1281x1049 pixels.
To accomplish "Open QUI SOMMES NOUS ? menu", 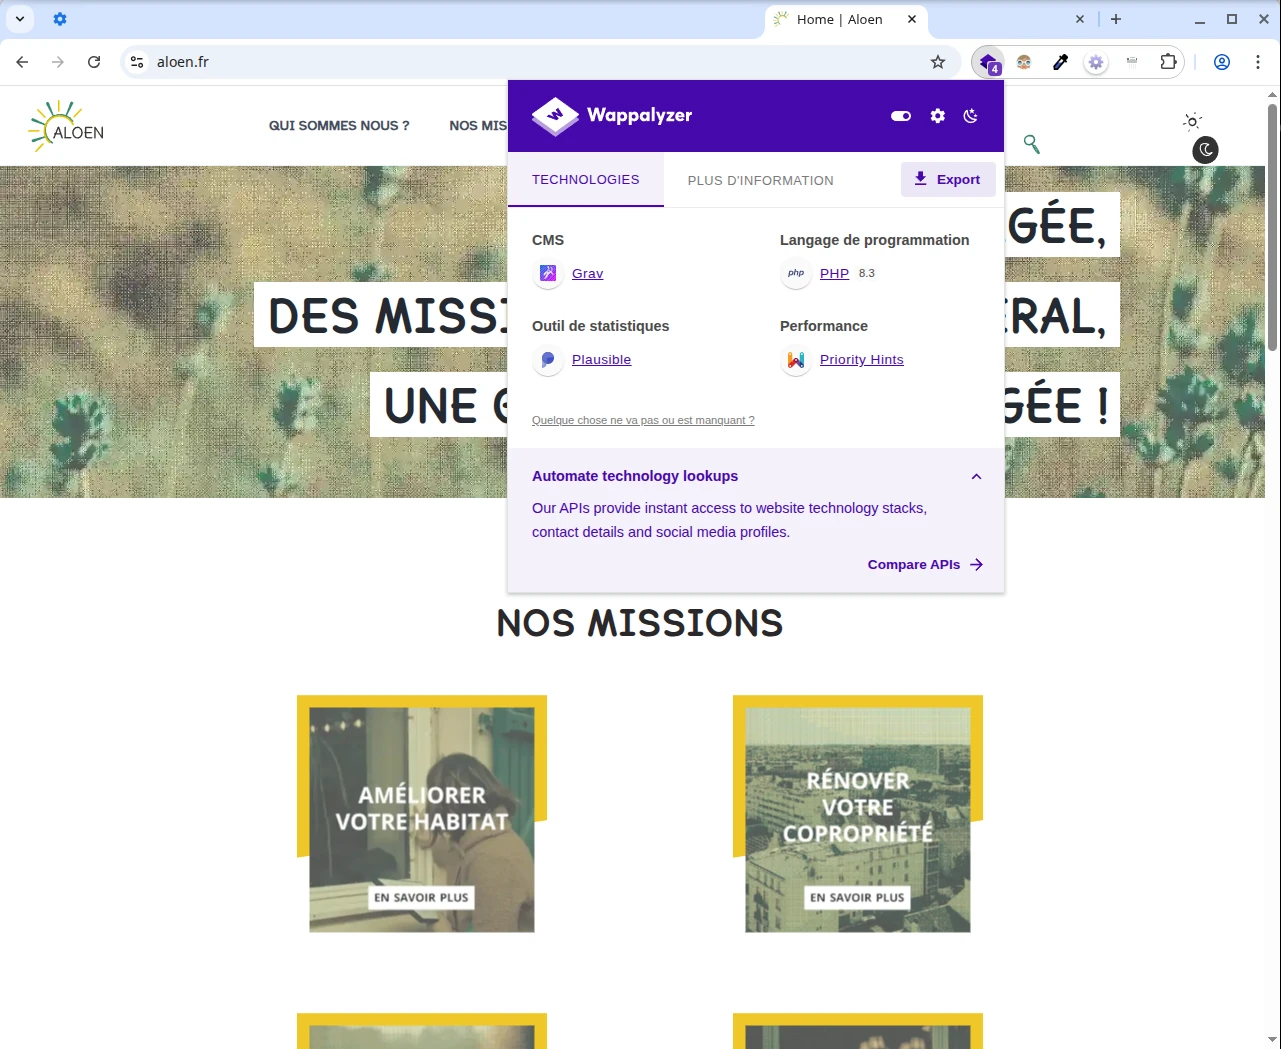I will (339, 126).
